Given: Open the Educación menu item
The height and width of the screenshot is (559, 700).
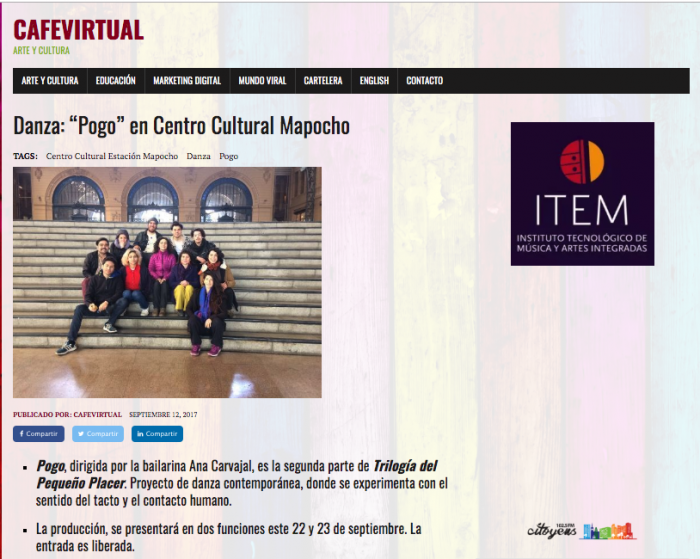Looking at the screenshot, I should pyautogui.click(x=116, y=81).
